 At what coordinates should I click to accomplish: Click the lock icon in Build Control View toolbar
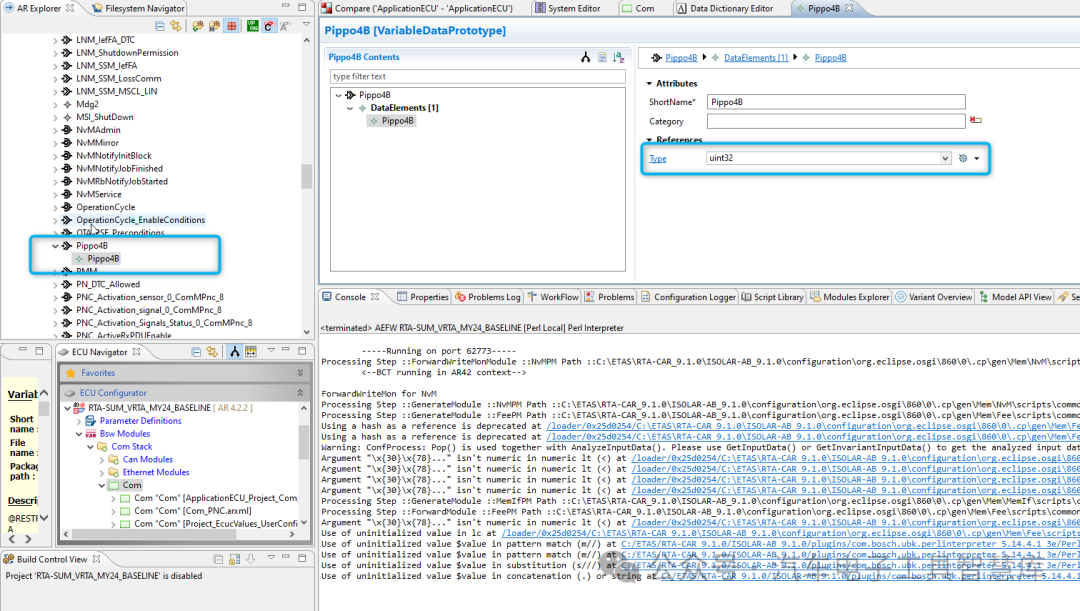pos(234,559)
